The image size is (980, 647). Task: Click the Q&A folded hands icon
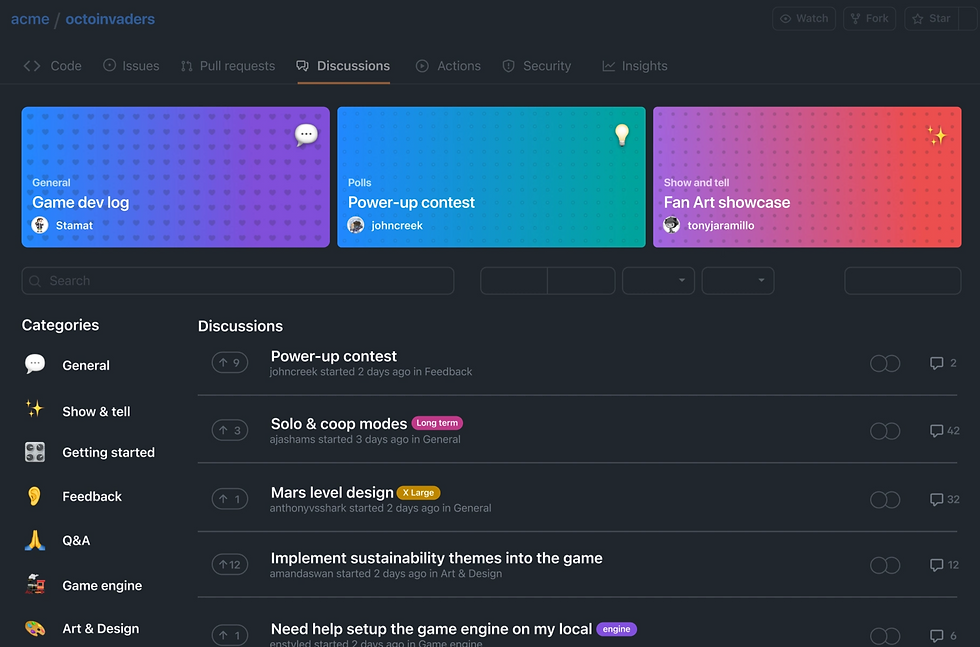click(x=35, y=539)
